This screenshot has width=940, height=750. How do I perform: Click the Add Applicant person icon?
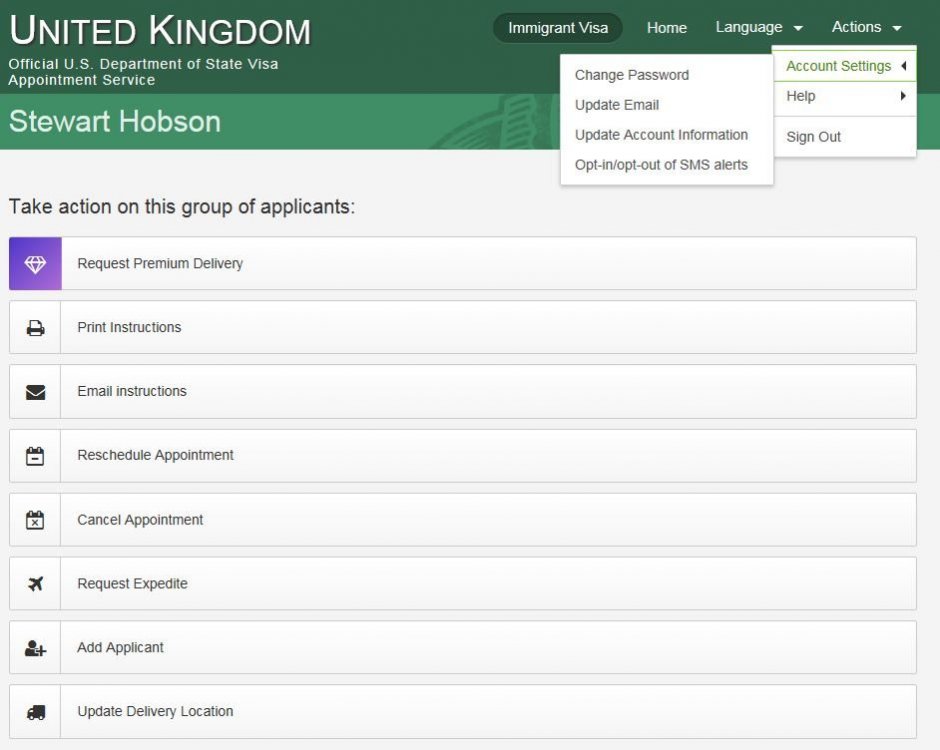pyautogui.click(x=35, y=648)
